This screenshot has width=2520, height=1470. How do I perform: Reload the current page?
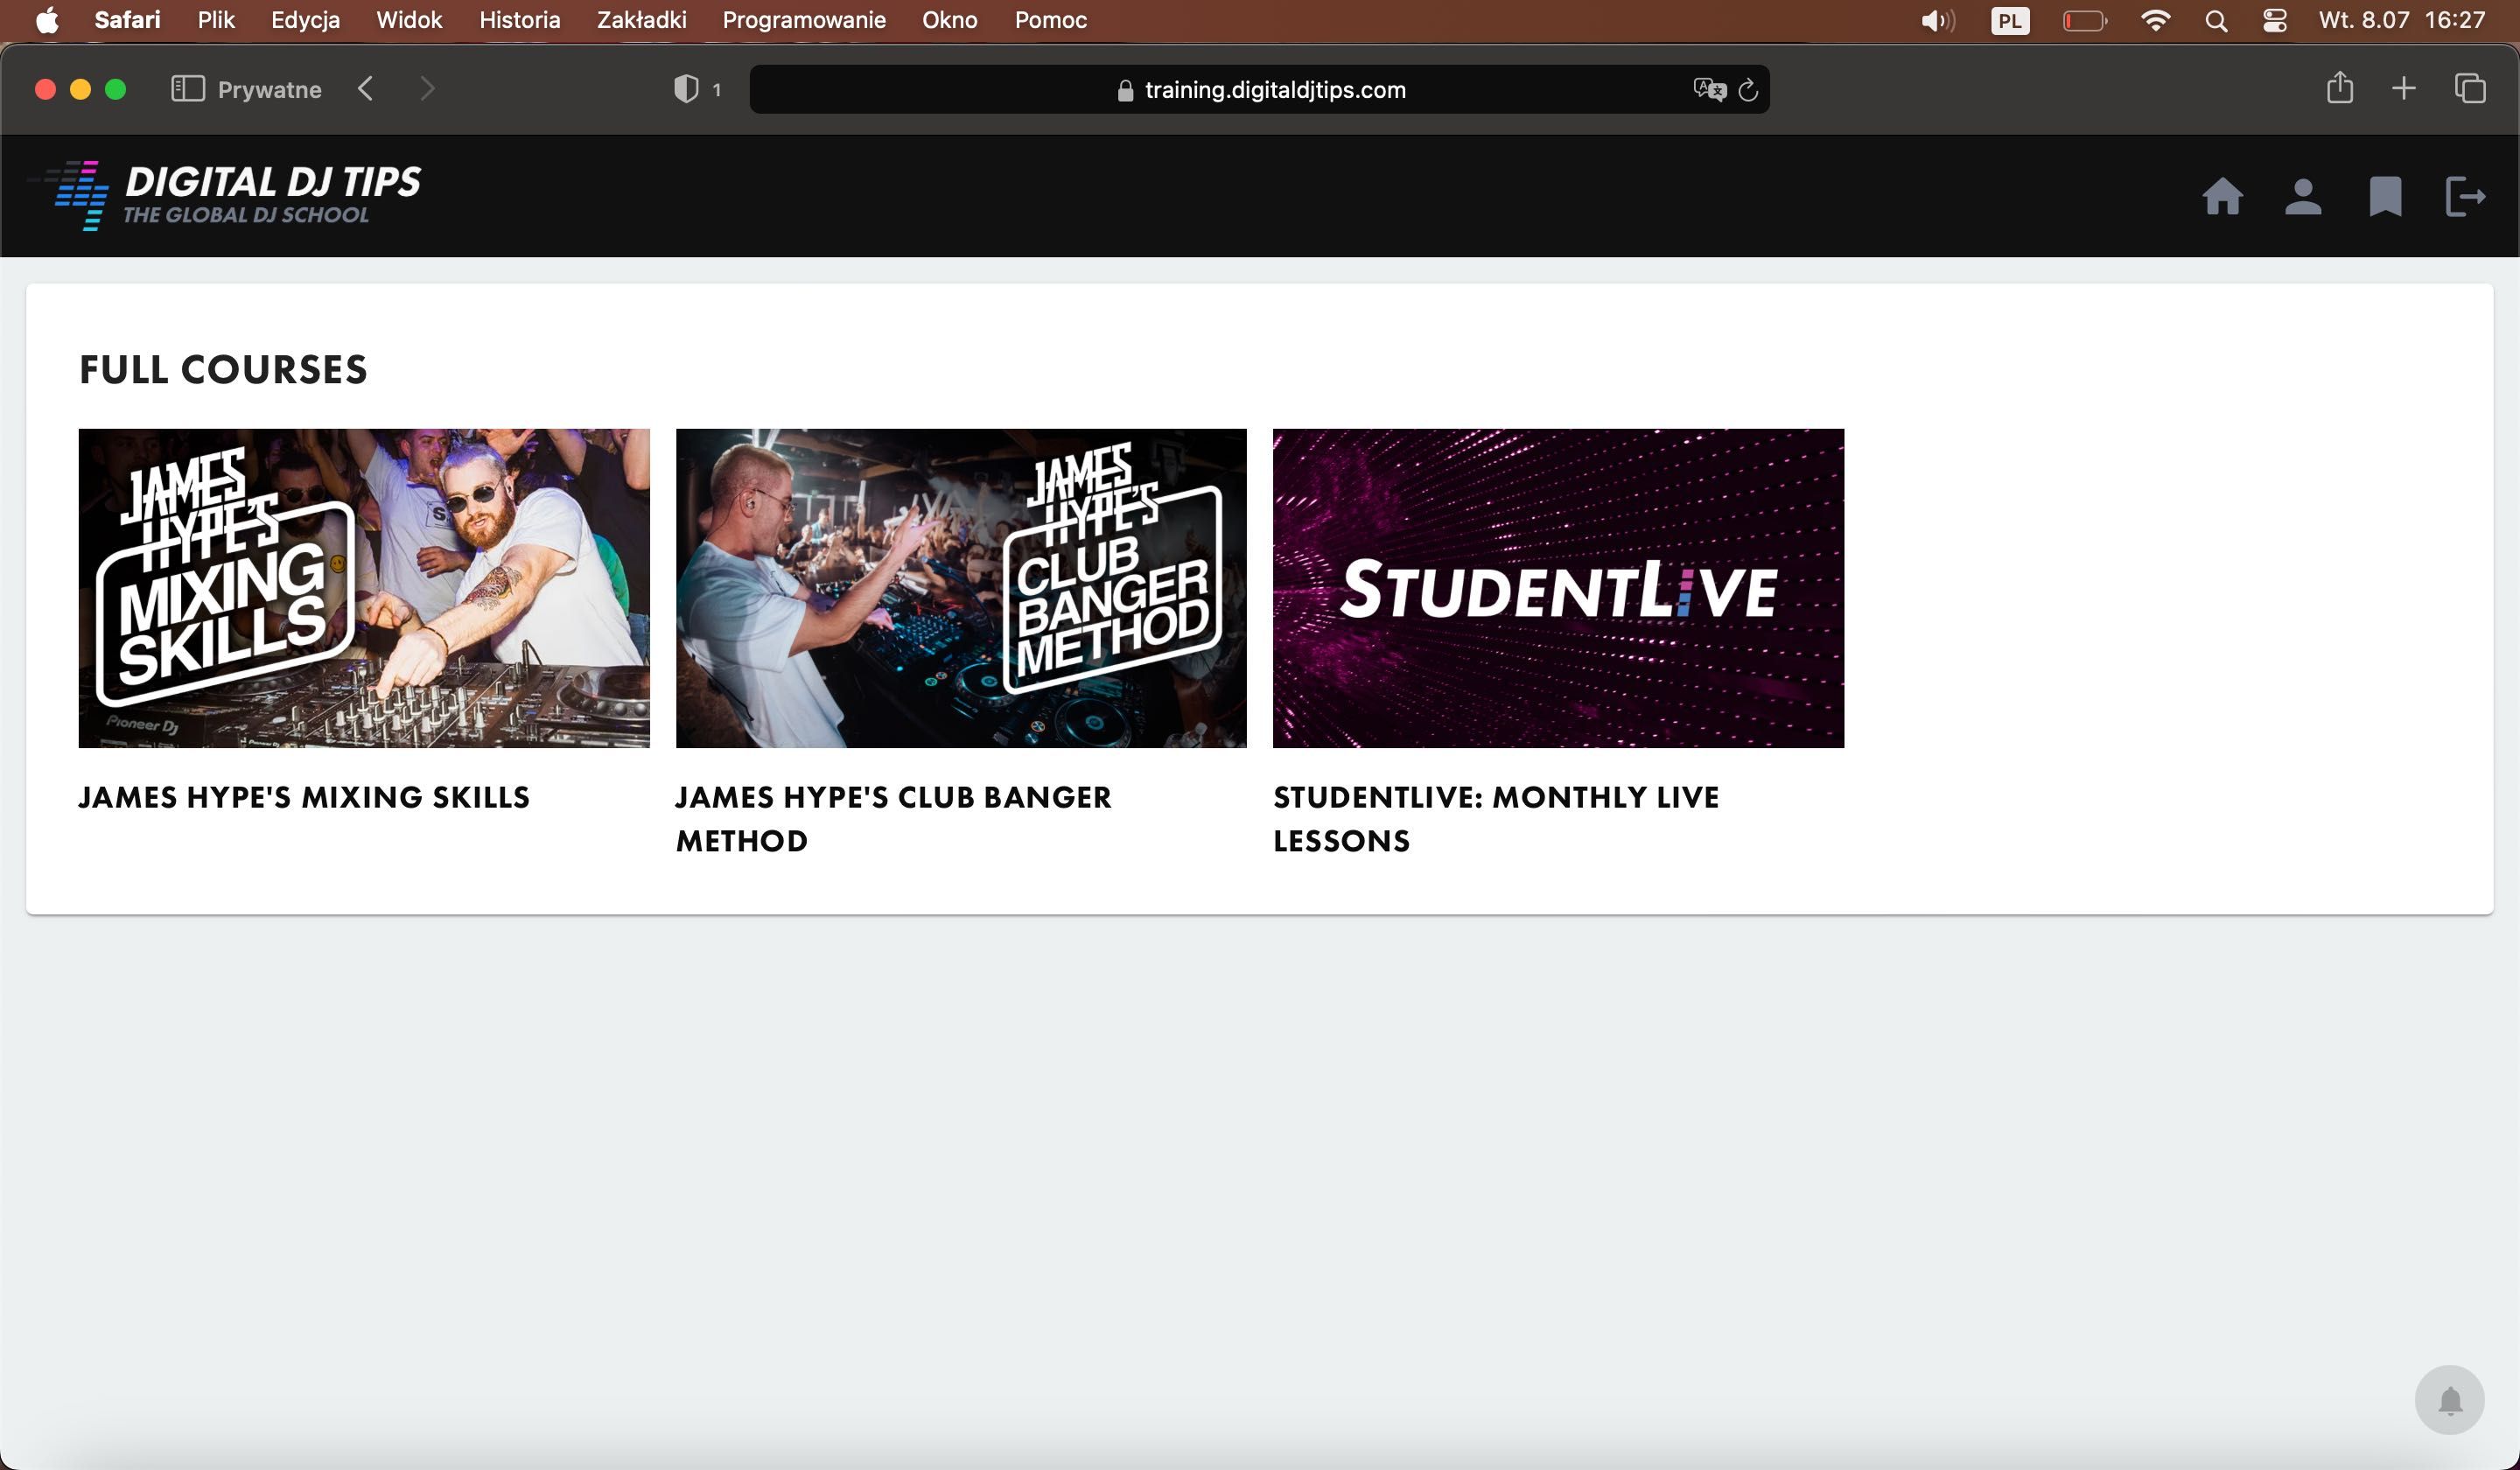[x=1748, y=90]
